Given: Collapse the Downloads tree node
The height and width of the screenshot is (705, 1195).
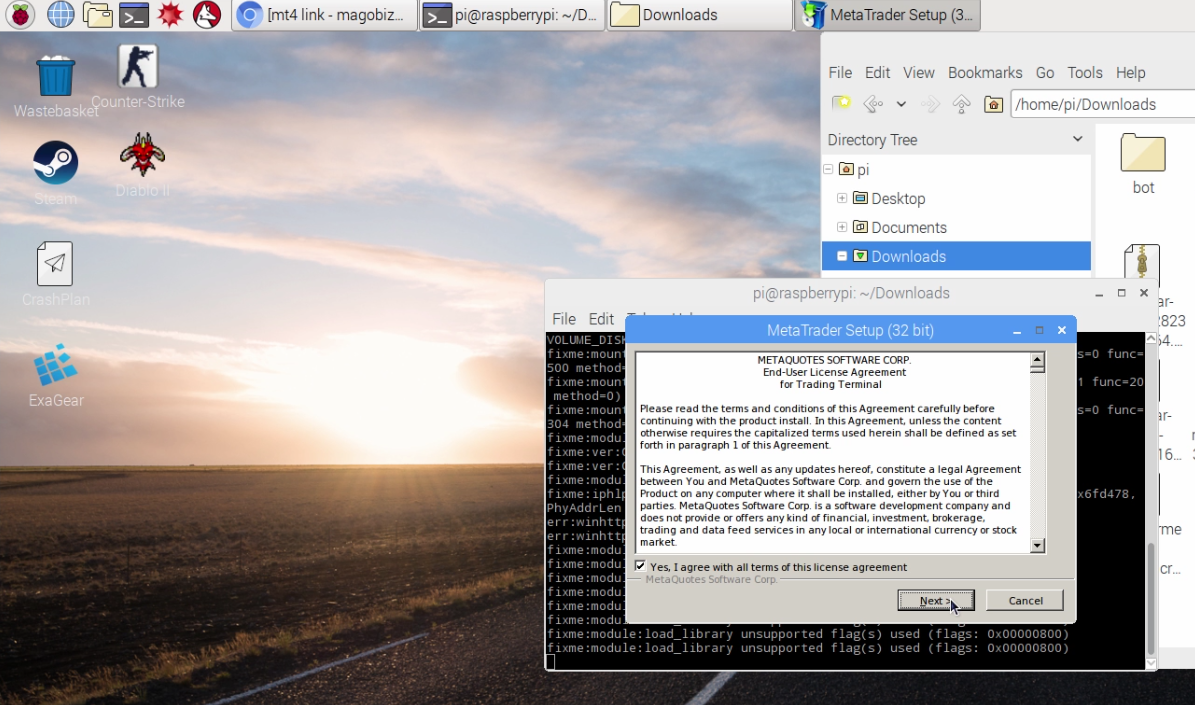Looking at the screenshot, I should 842,256.
